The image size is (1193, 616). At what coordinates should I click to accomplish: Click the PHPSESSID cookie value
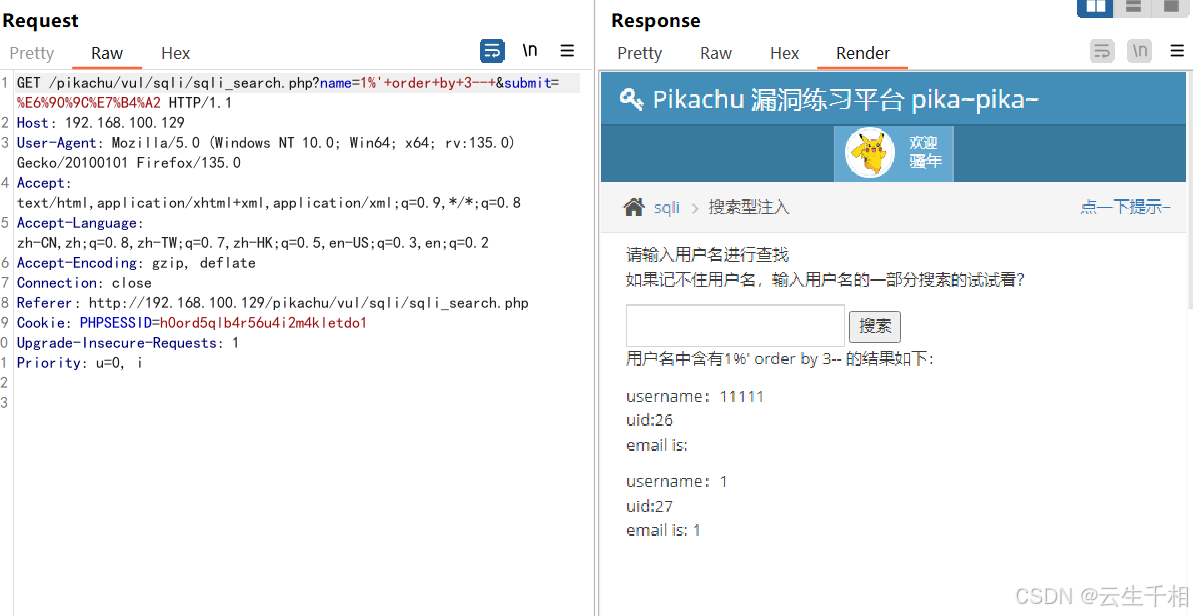point(263,322)
